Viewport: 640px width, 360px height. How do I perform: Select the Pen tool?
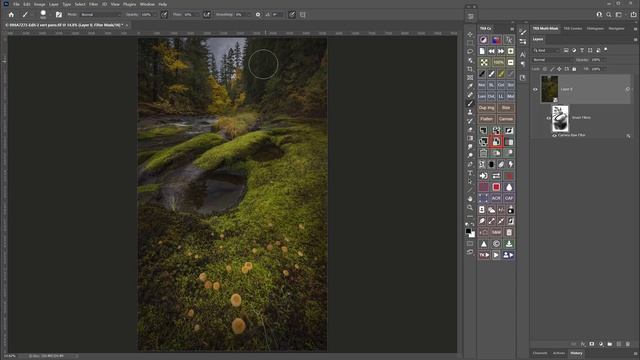(x=470, y=164)
